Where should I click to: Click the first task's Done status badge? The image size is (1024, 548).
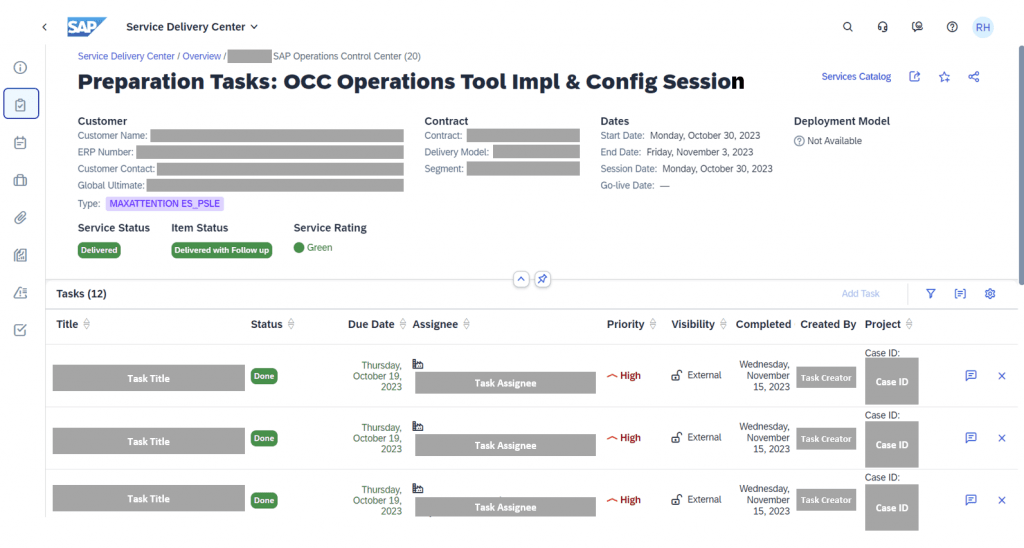[x=264, y=376]
